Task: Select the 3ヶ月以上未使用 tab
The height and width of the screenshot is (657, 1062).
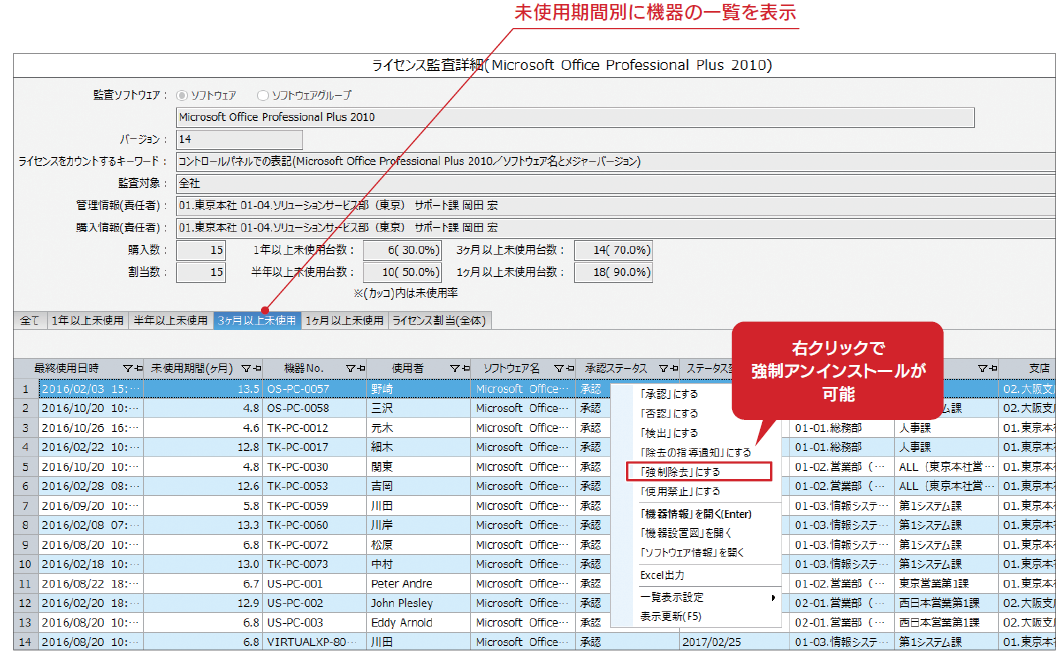Action: (x=257, y=320)
